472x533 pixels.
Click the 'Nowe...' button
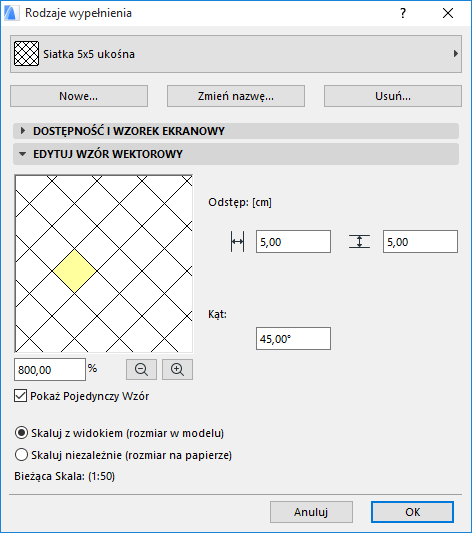pyautogui.click(x=79, y=96)
